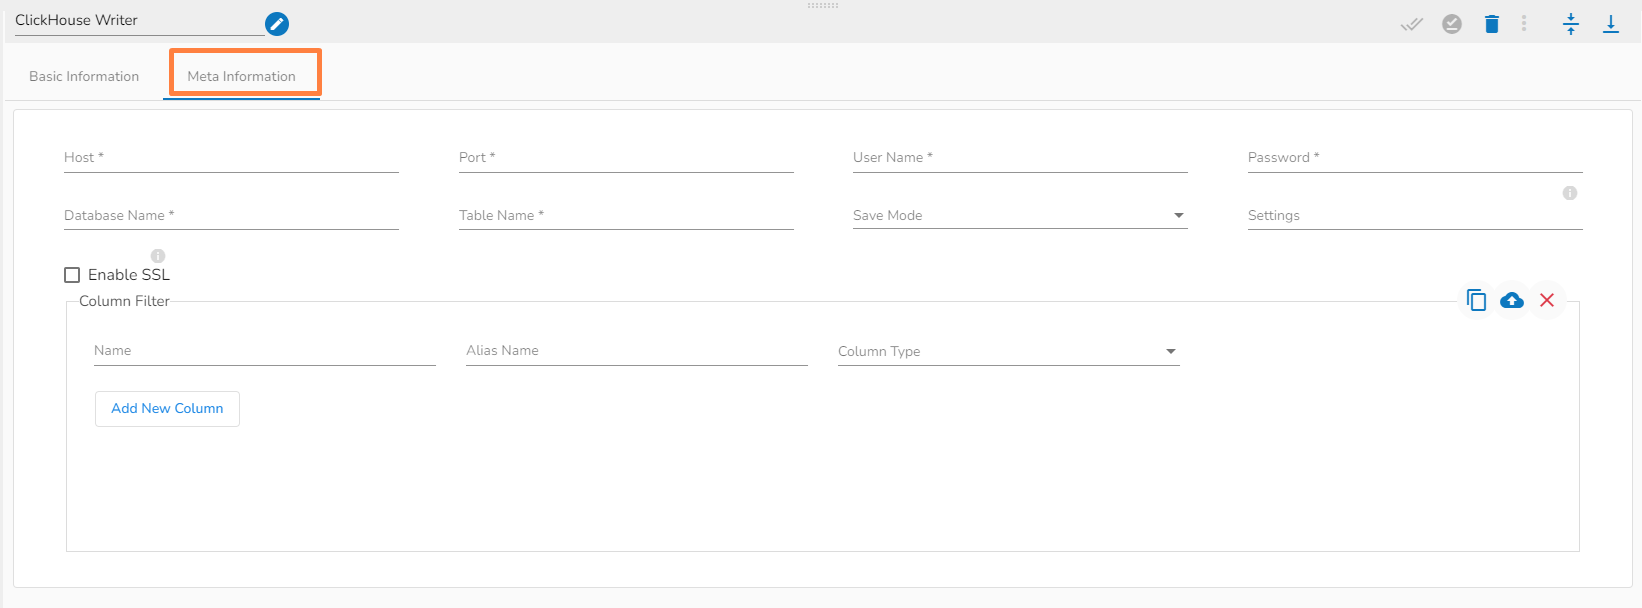The height and width of the screenshot is (608, 1642).
Task: Click the Alias Name input field
Action: coord(636,351)
